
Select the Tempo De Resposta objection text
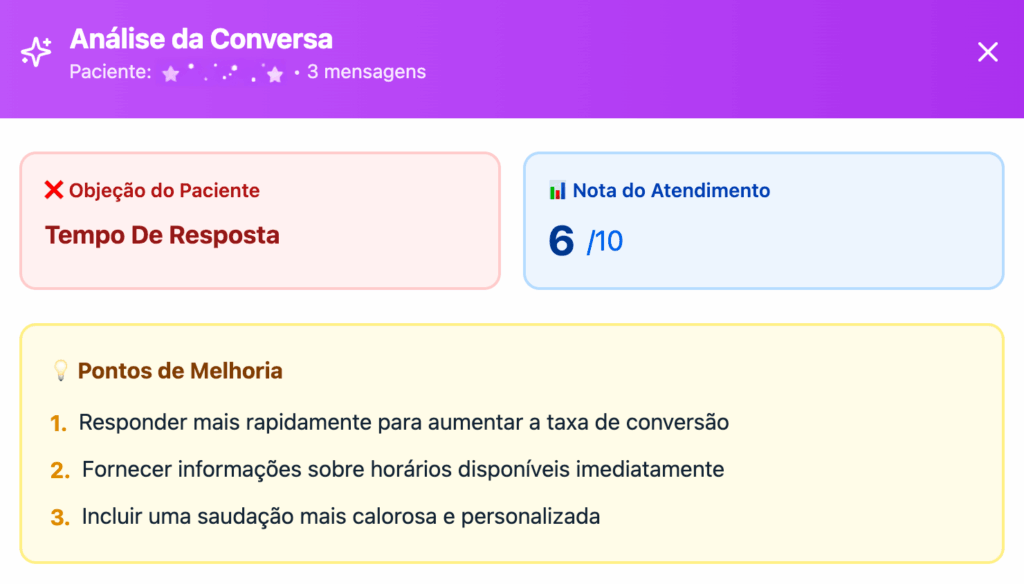pyautogui.click(x=162, y=236)
